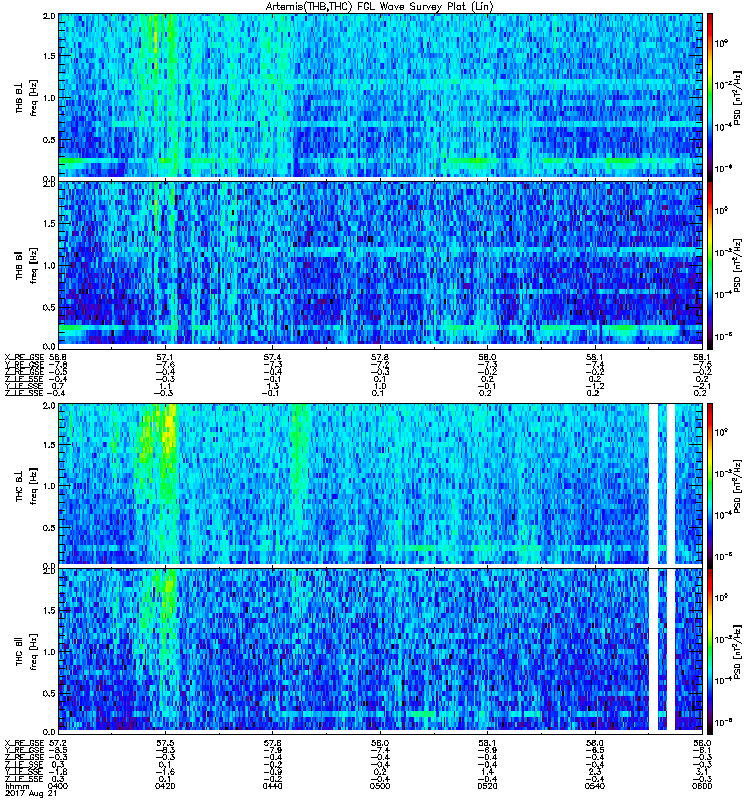750x800 pixels.
Task: Click the 0400 time axis label
Action: [57, 786]
